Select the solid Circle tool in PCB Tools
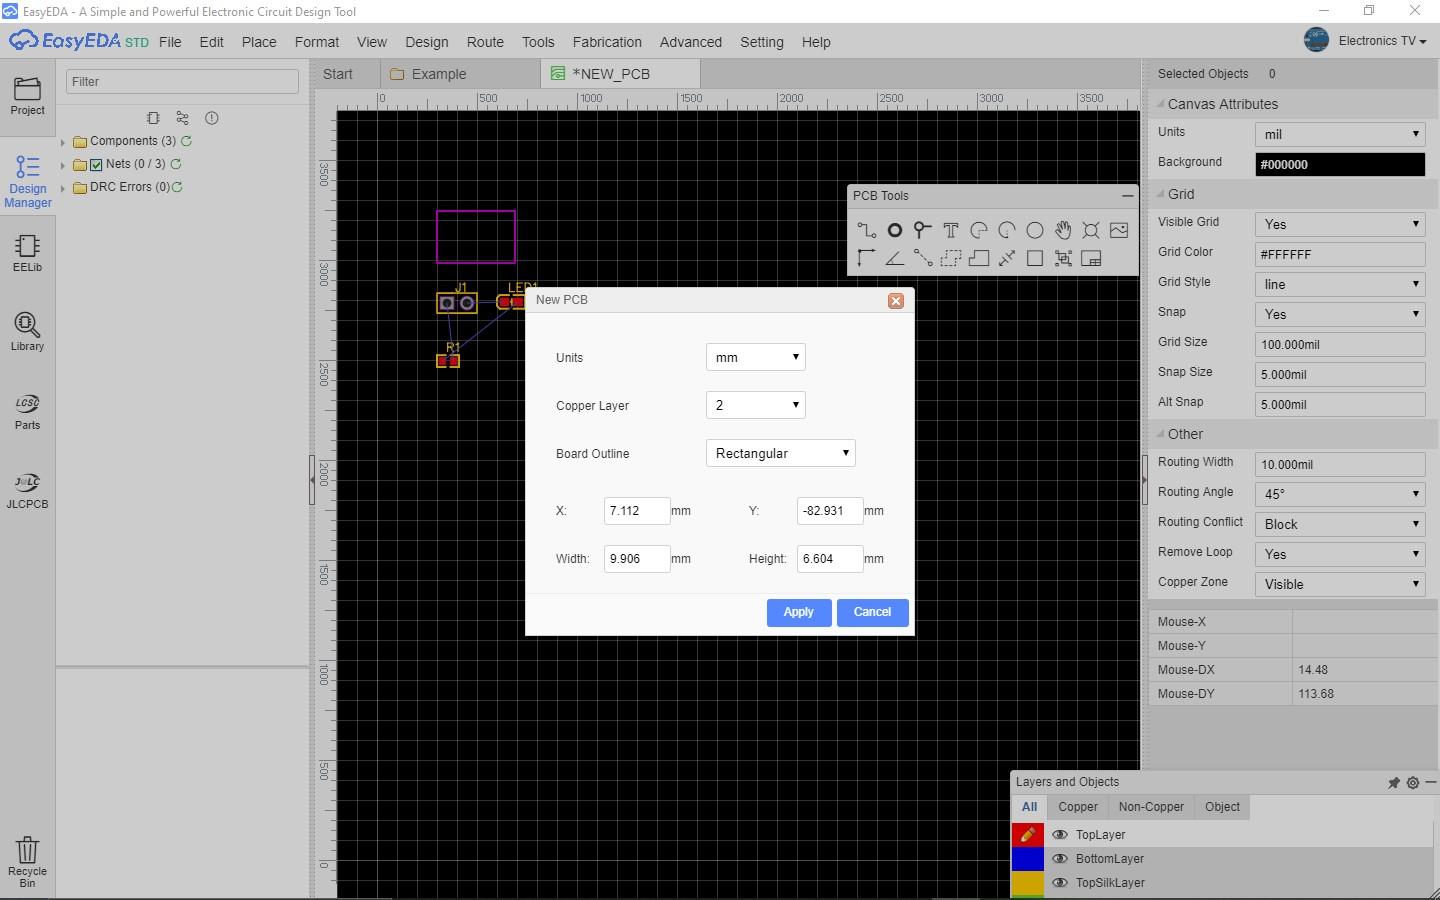This screenshot has width=1440, height=900. point(1035,230)
